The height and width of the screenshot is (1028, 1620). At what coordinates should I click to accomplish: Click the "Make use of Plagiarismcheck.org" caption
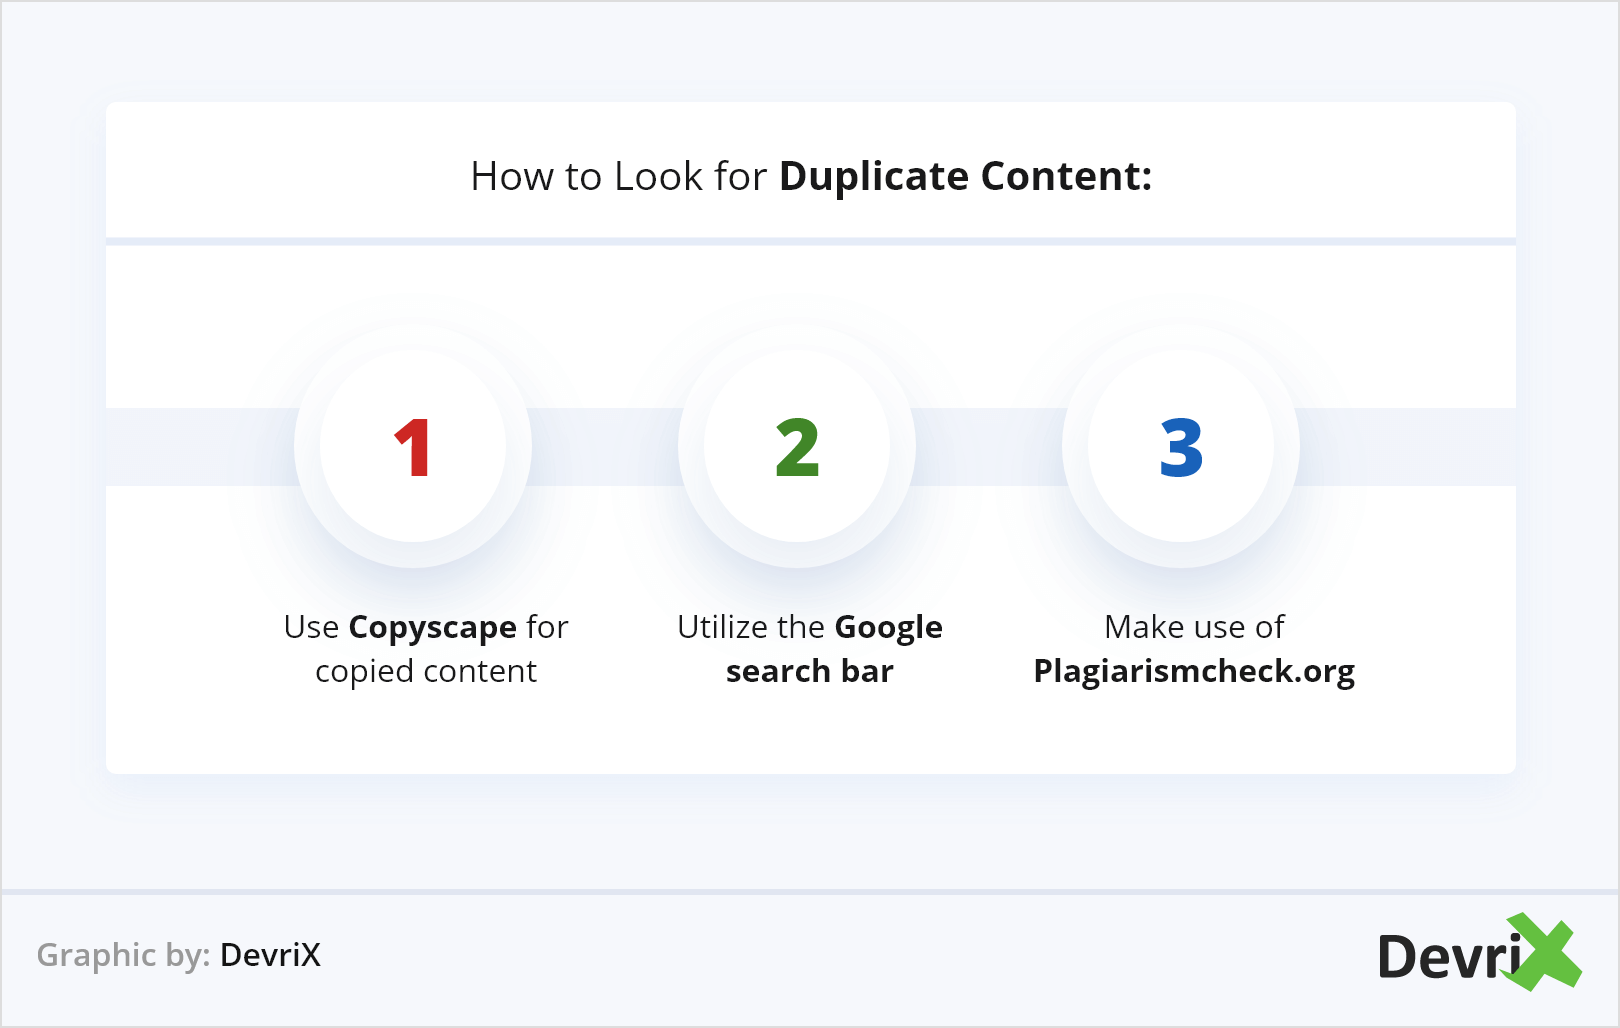point(1194,648)
